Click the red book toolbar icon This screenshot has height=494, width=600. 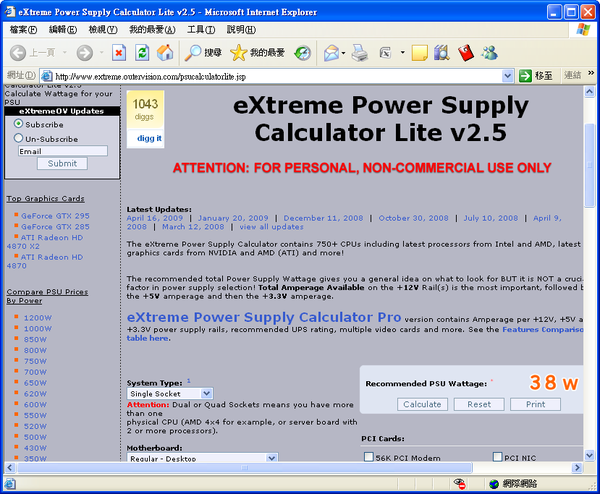click(466, 52)
